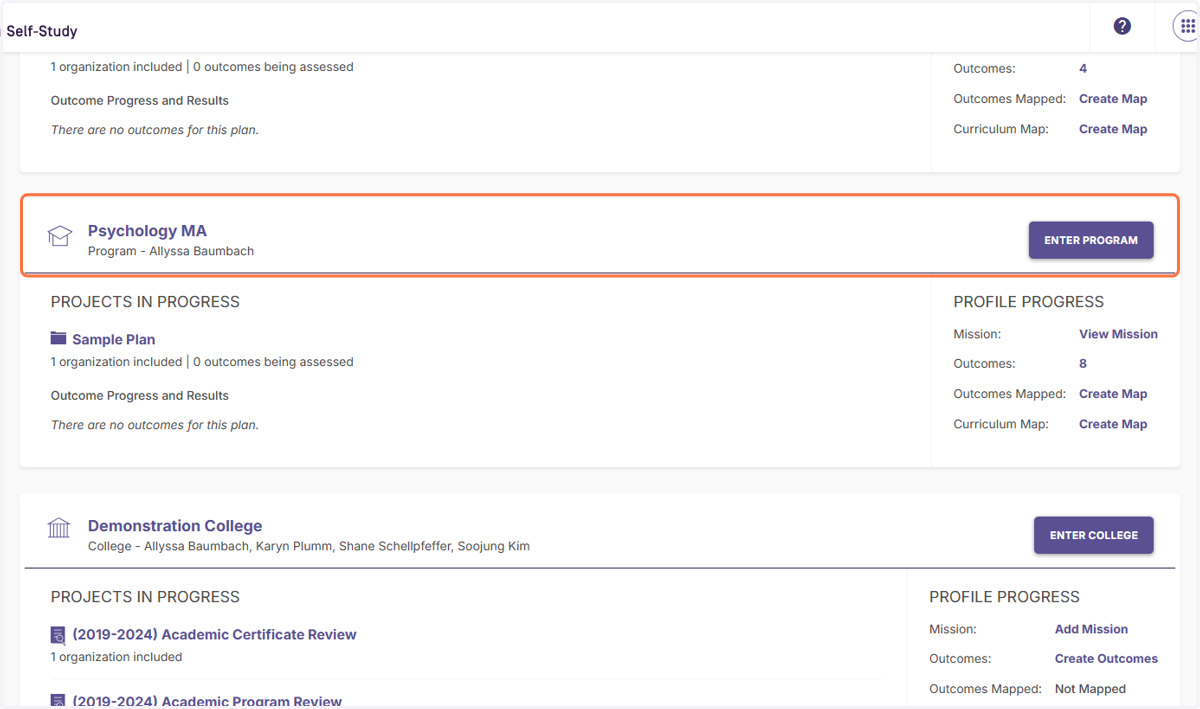1200x709 pixels.
Task: Click the ENTER COLLEGE button
Action: (x=1094, y=535)
